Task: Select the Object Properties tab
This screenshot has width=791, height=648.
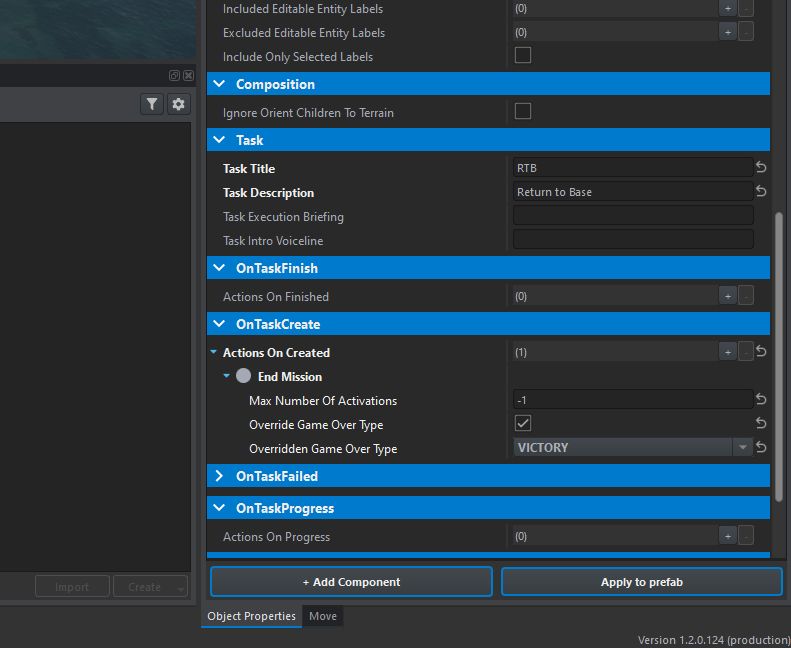Action: point(251,616)
